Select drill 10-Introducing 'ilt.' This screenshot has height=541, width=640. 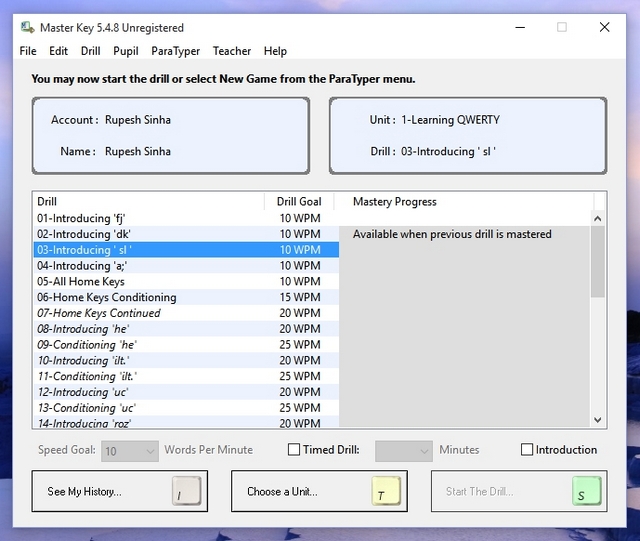pyautogui.click(x=186, y=361)
